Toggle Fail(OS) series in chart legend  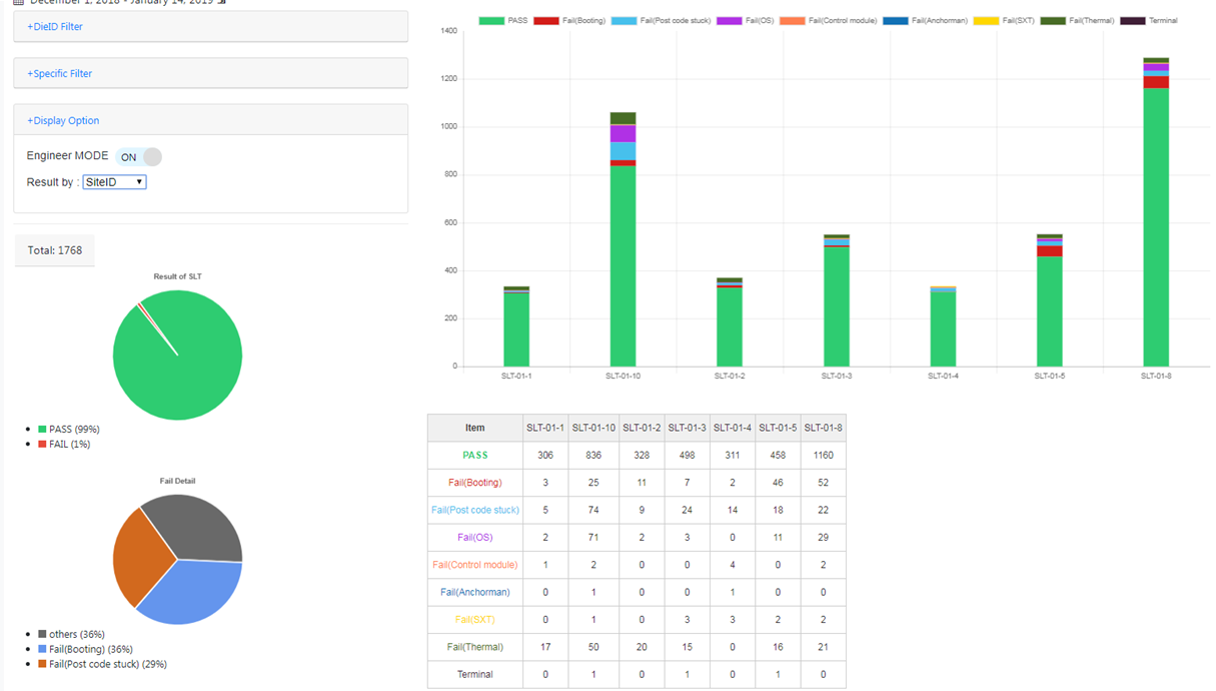pos(743,20)
